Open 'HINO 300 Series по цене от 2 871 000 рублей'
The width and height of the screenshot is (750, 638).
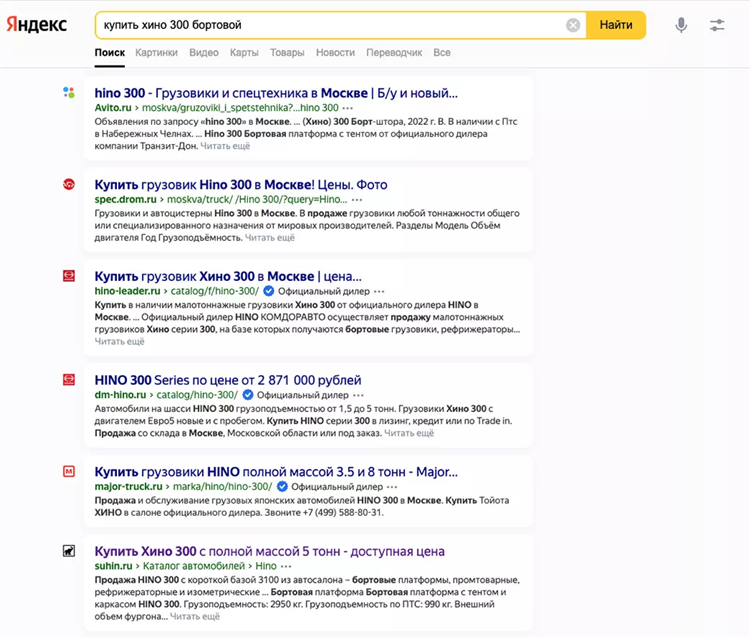pyautogui.click(x=228, y=380)
